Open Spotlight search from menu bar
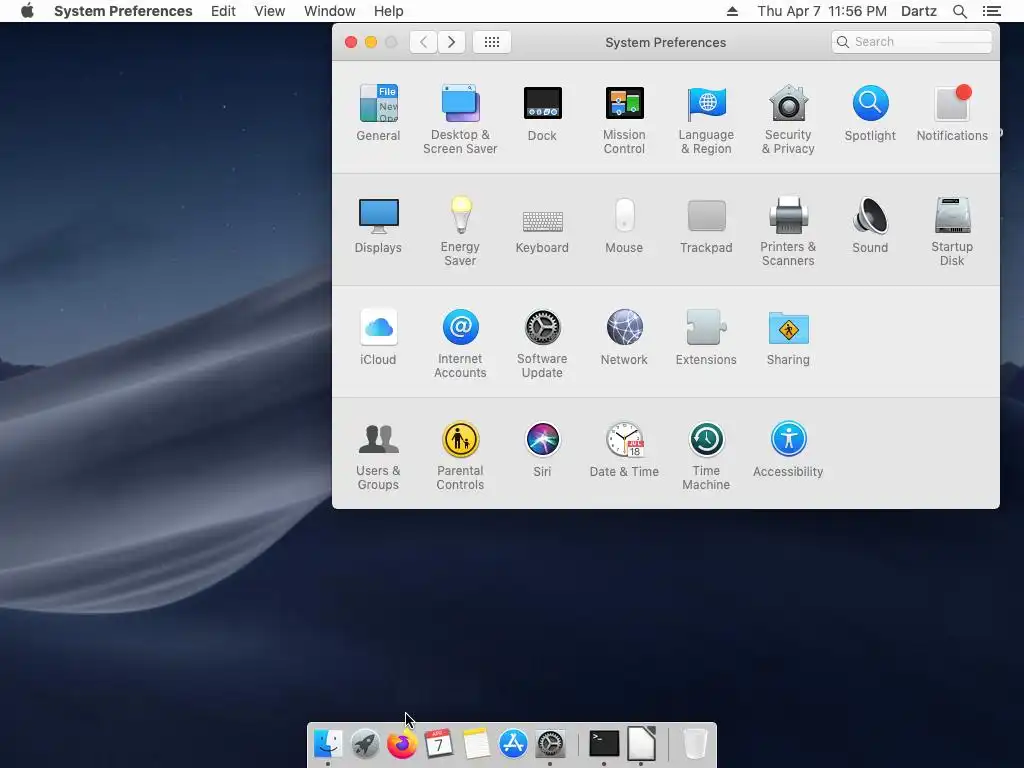This screenshot has height=768, width=1024. 960,11
